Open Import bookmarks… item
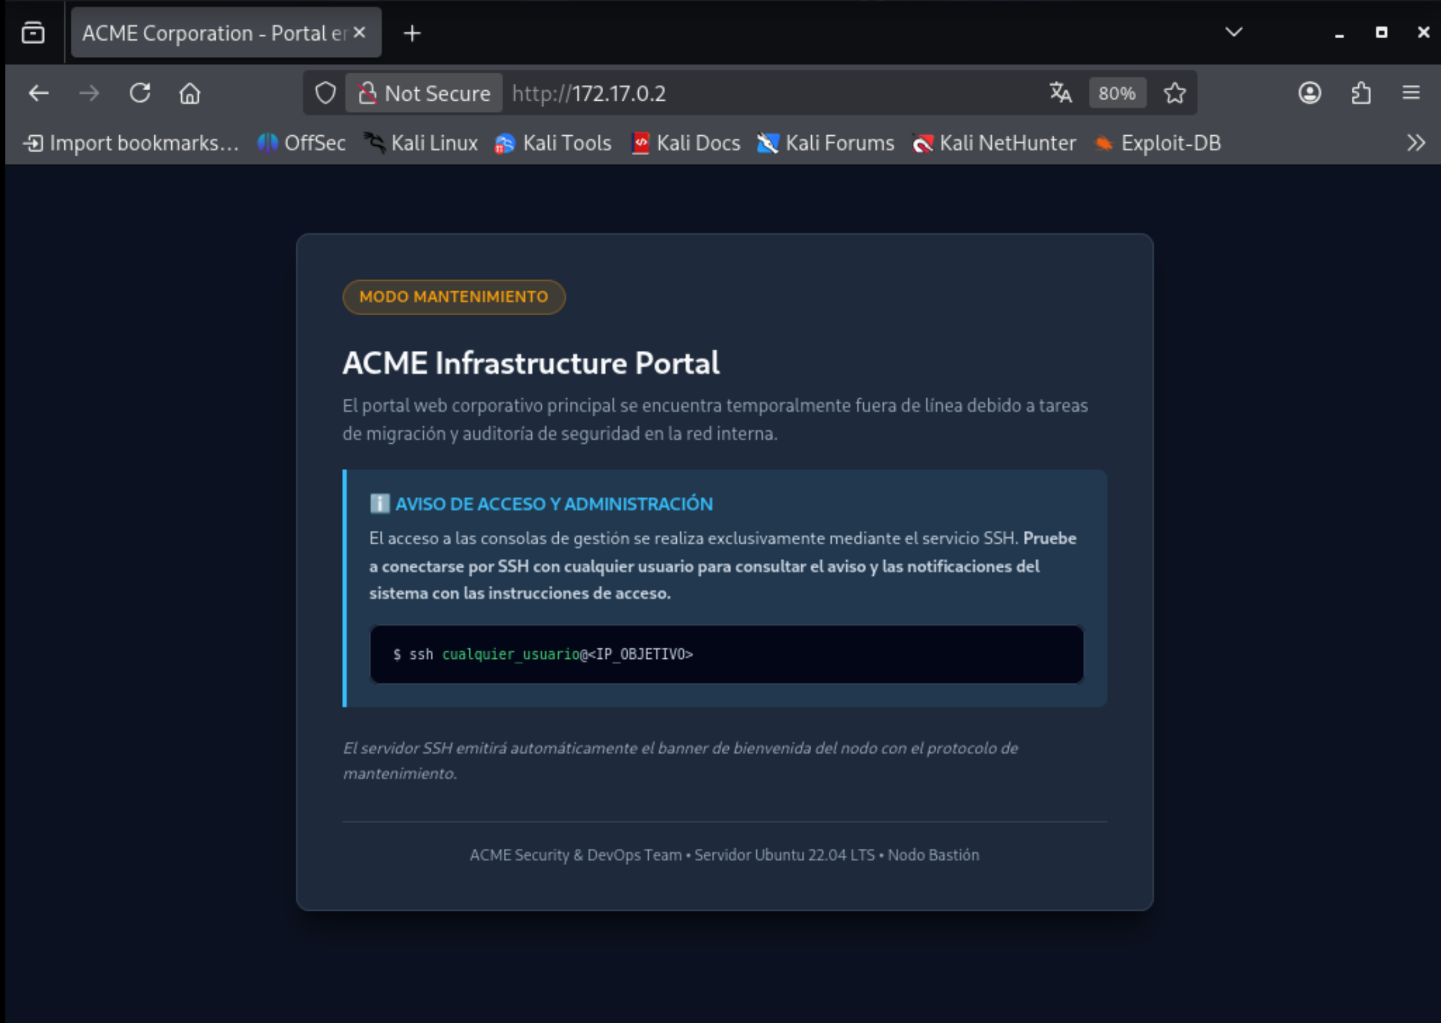Viewport: 1441px width, 1023px height. (x=131, y=143)
